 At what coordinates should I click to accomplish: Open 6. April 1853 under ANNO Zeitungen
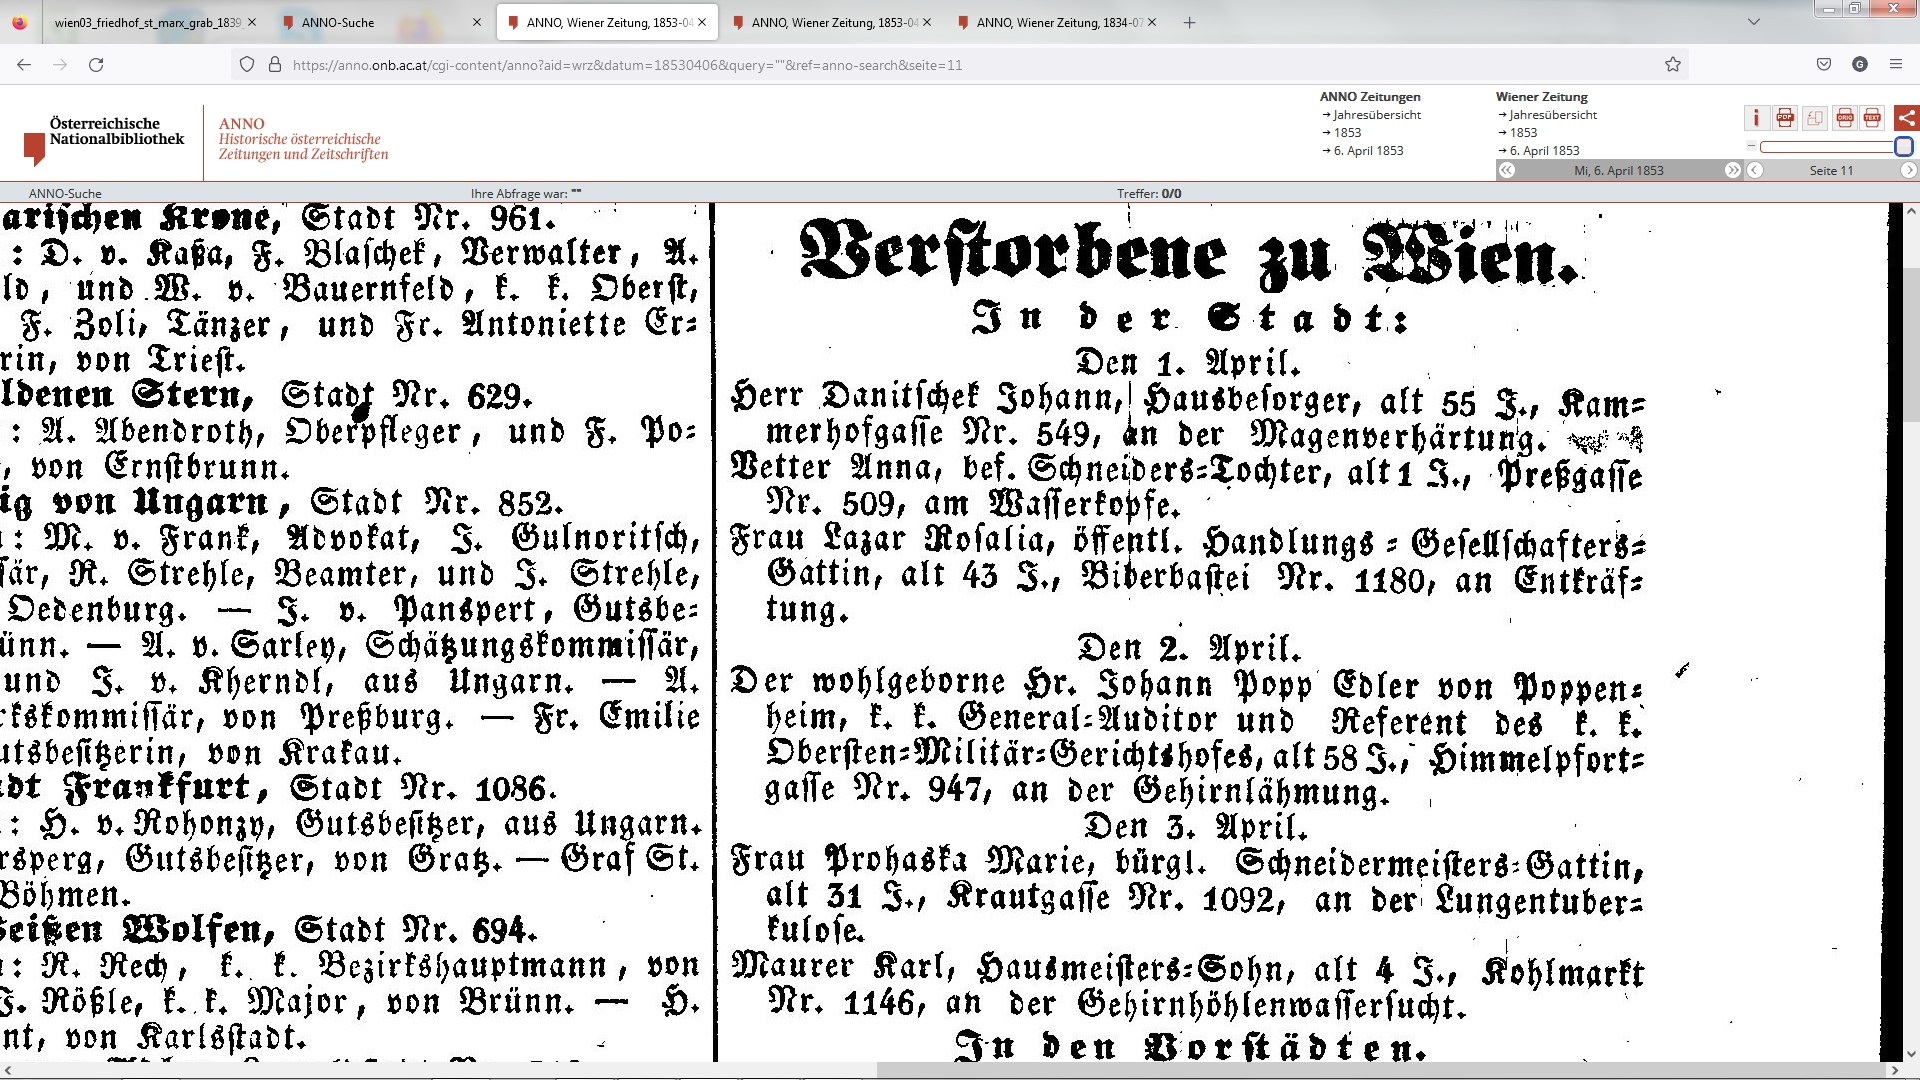click(x=1367, y=151)
